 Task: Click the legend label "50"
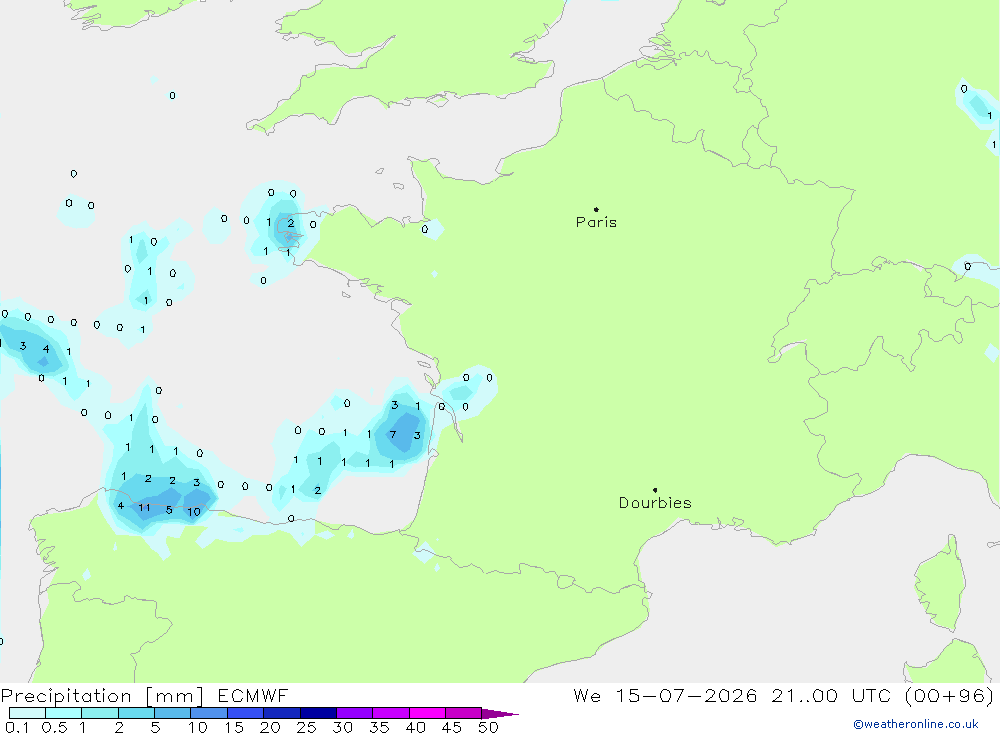point(488,727)
